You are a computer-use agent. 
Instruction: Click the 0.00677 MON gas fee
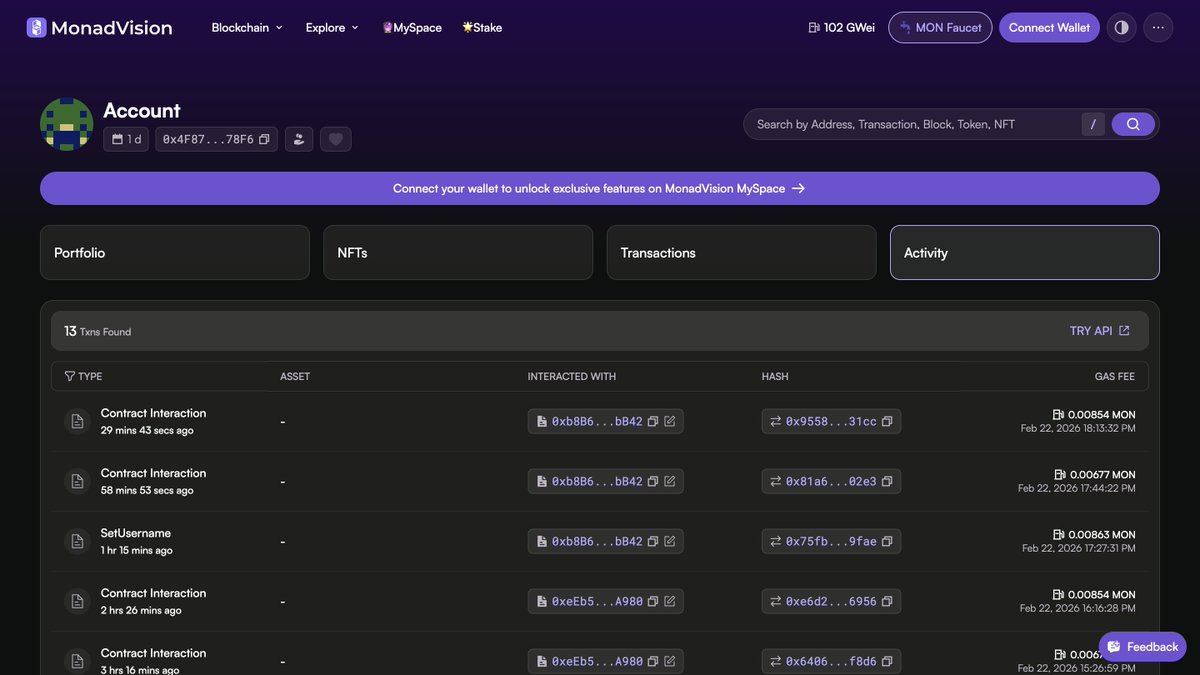coord(1095,474)
